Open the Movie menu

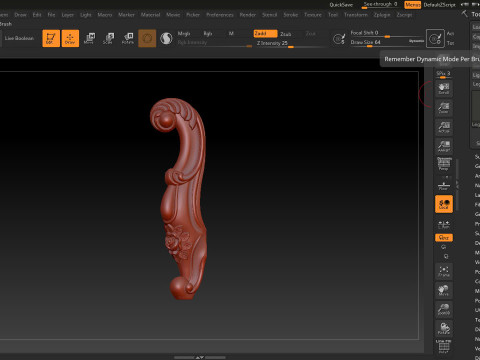(173, 15)
